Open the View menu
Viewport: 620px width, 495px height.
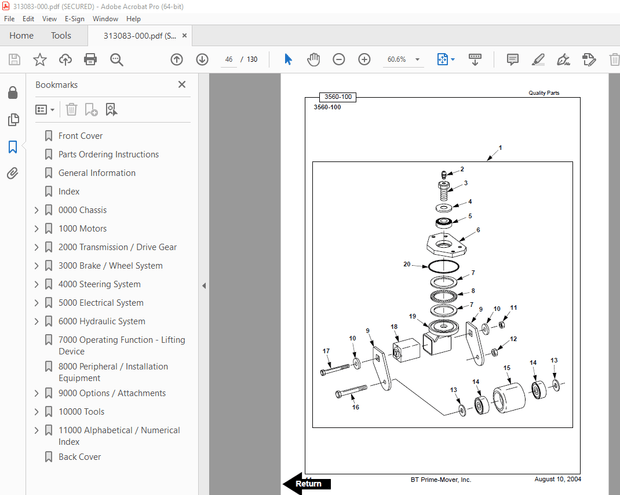(49, 19)
